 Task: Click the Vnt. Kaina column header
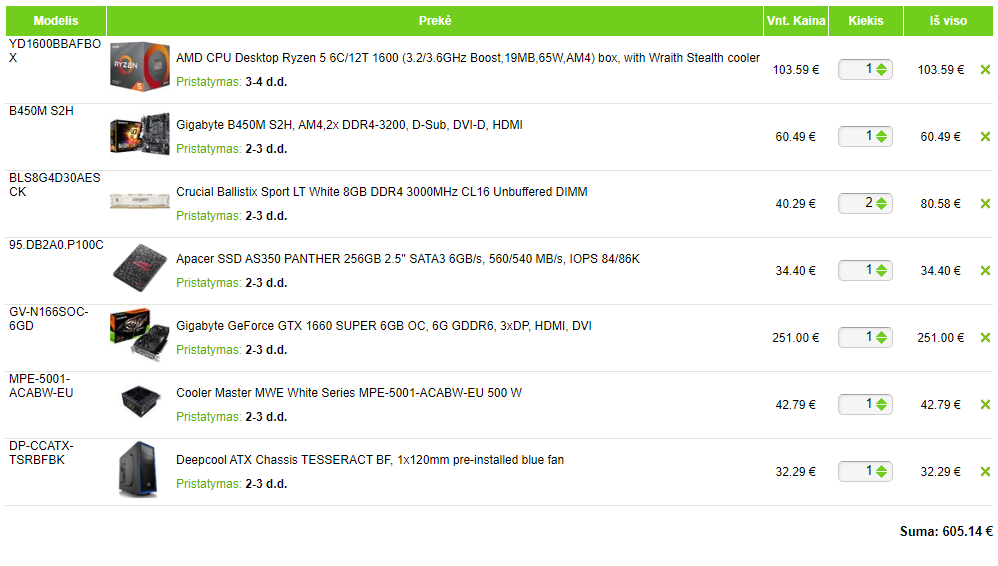pyautogui.click(x=796, y=21)
